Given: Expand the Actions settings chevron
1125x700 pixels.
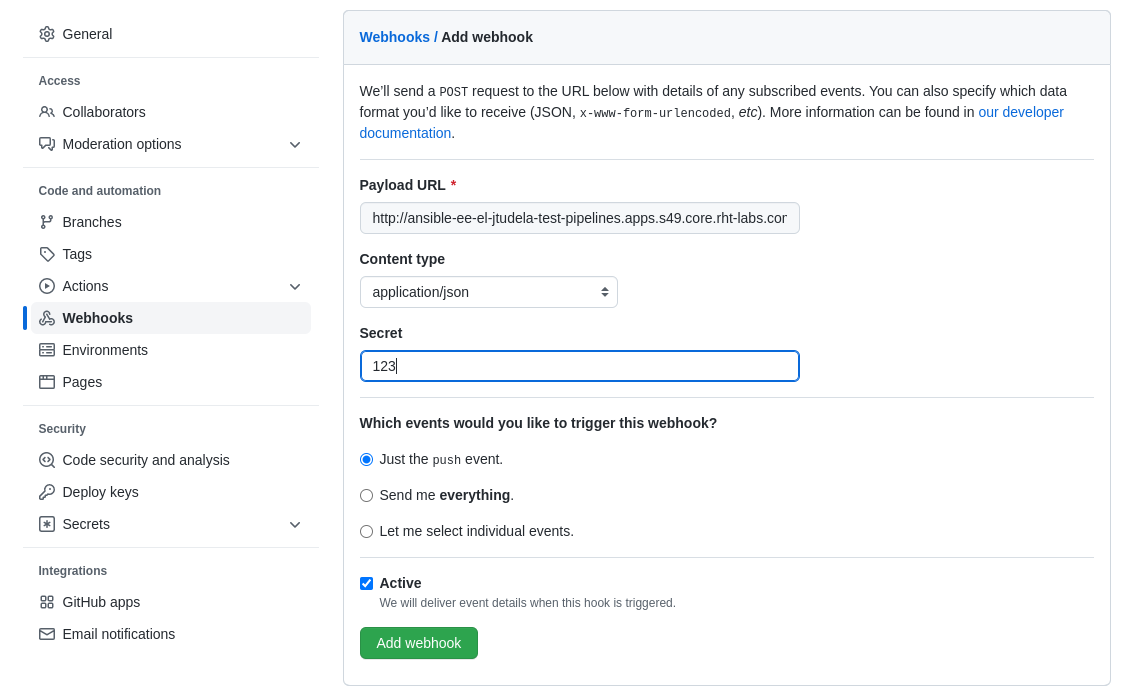Looking at the screenshot, I should coord(295,286).
